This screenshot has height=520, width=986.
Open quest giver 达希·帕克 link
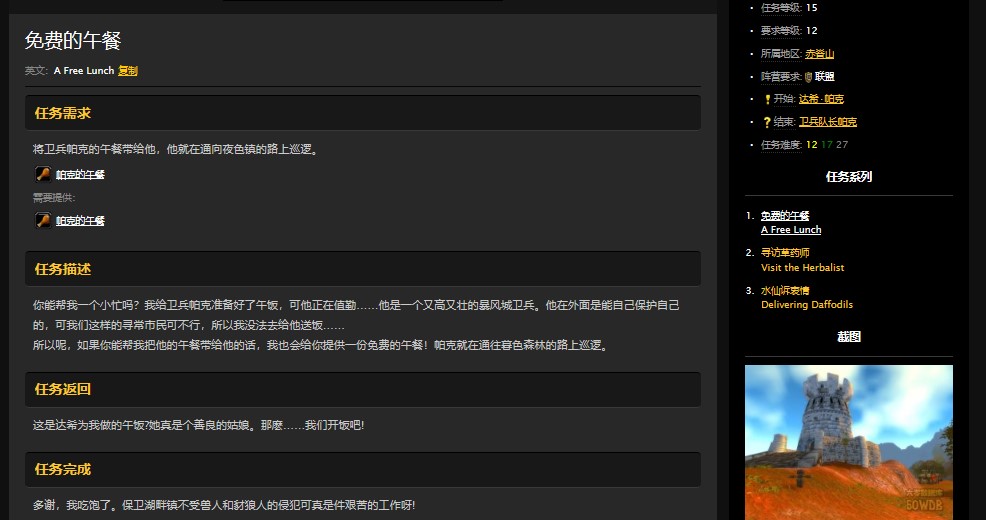(x=821, y=99)
